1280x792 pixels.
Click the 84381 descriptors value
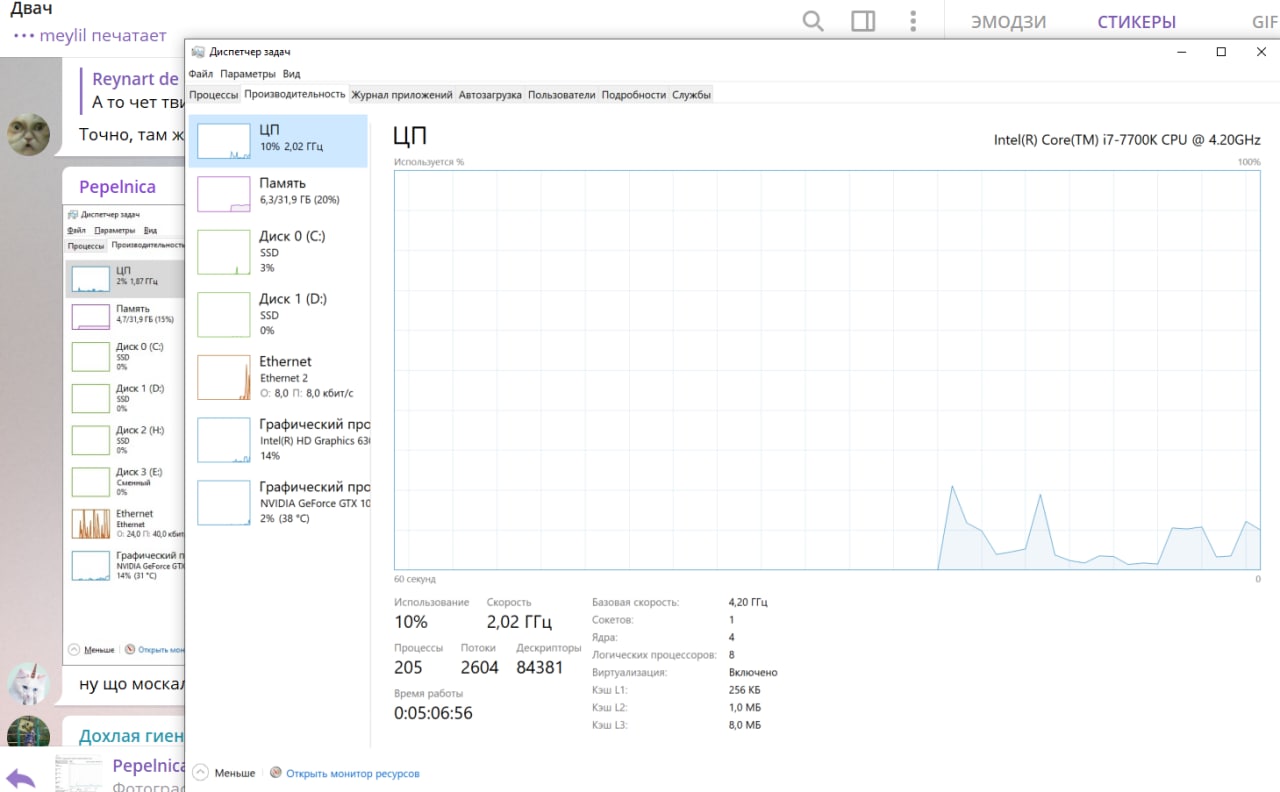[x=540, y=668]
